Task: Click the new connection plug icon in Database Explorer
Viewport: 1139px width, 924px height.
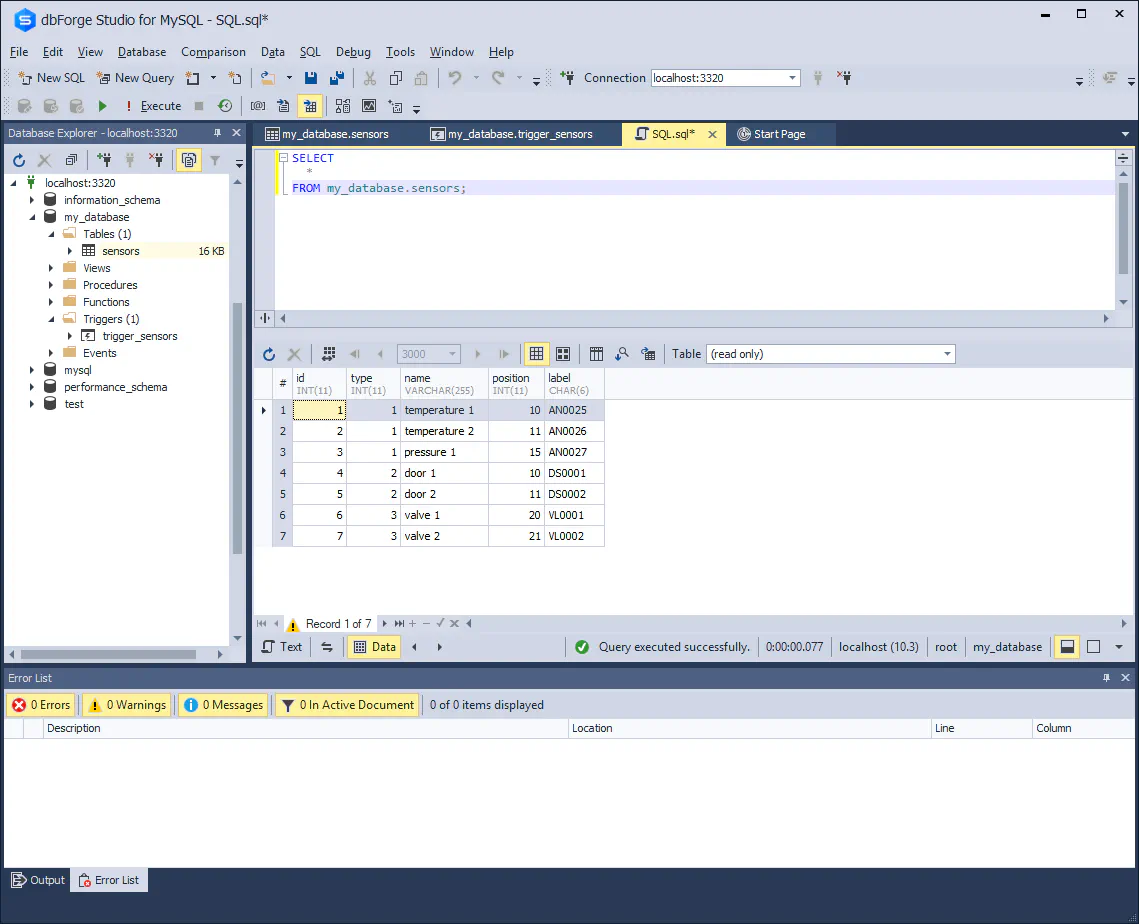Action: (x=104, y=161)
